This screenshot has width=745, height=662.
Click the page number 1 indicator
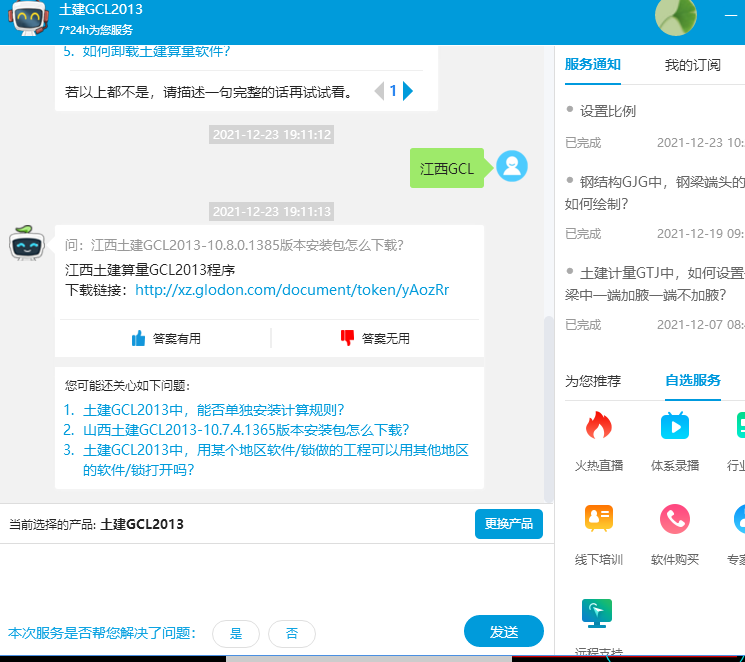pos(393,91)
